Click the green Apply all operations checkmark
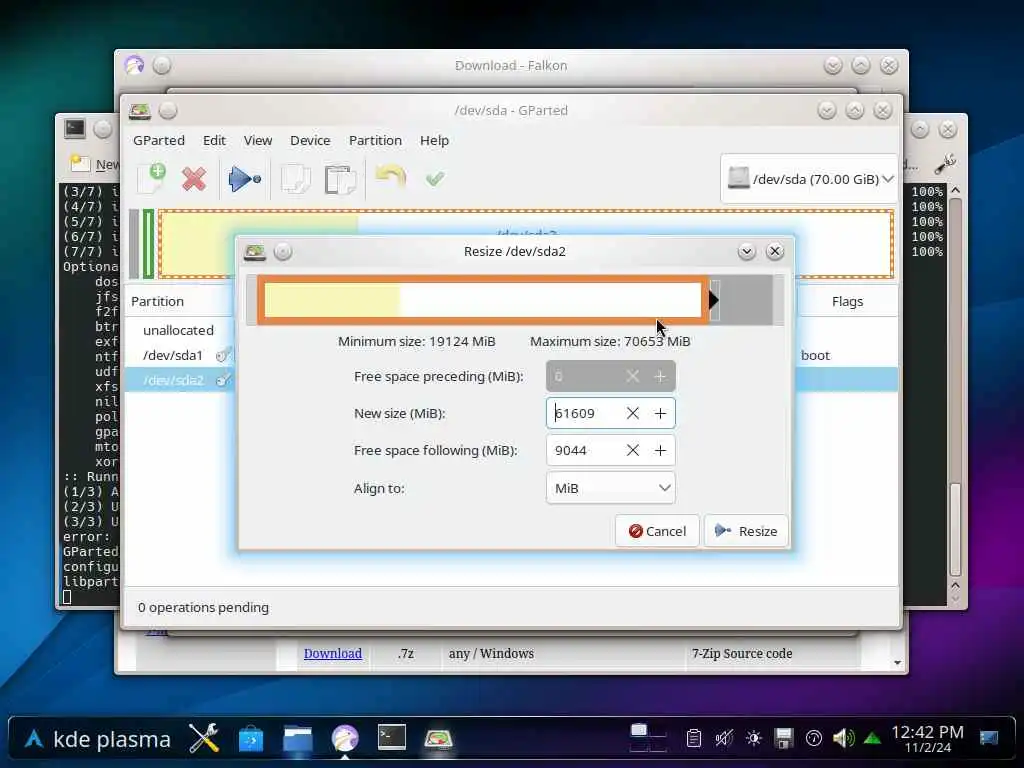This screenshot has height=768, width=1024. pyautogui.click(x=435, y=178)
